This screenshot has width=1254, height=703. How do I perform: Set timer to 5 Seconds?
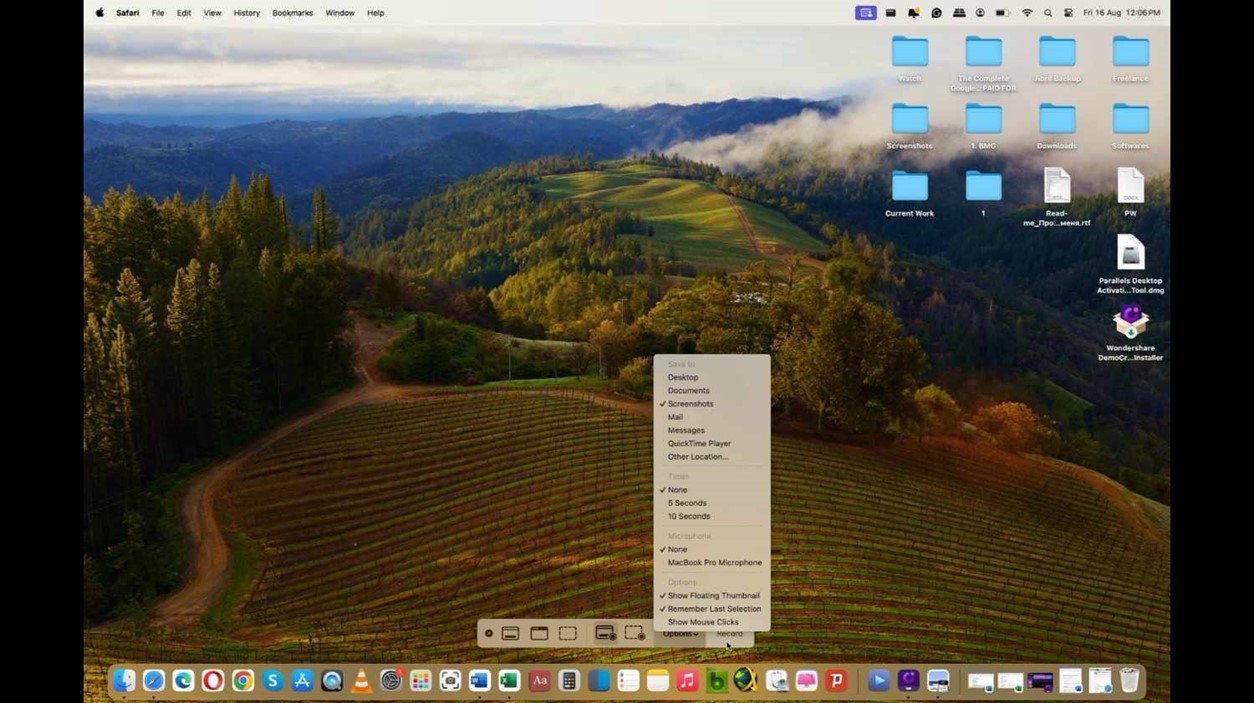pyautogui.click(x=687, y=503)
